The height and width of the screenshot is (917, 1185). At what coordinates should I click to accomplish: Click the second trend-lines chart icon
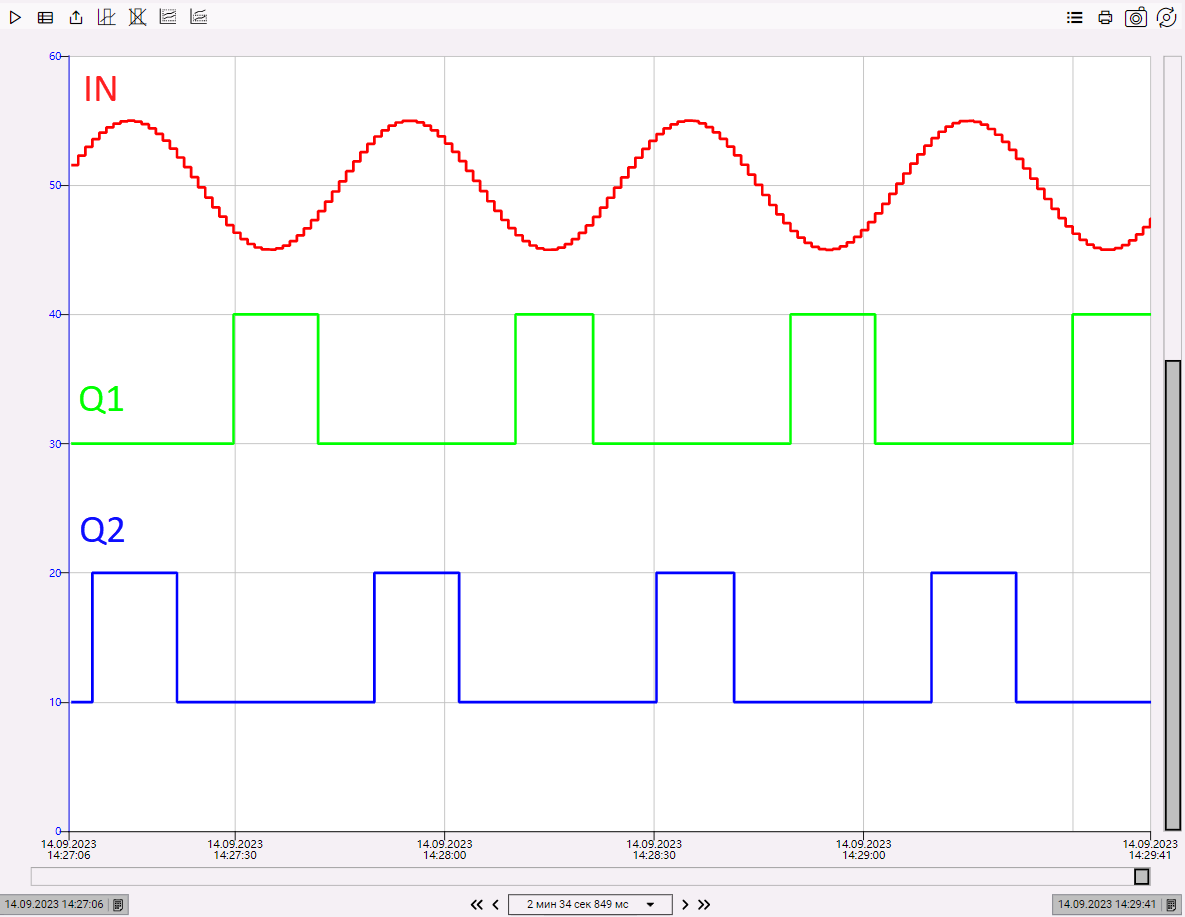pyautogui.click(x=199, y=17)
